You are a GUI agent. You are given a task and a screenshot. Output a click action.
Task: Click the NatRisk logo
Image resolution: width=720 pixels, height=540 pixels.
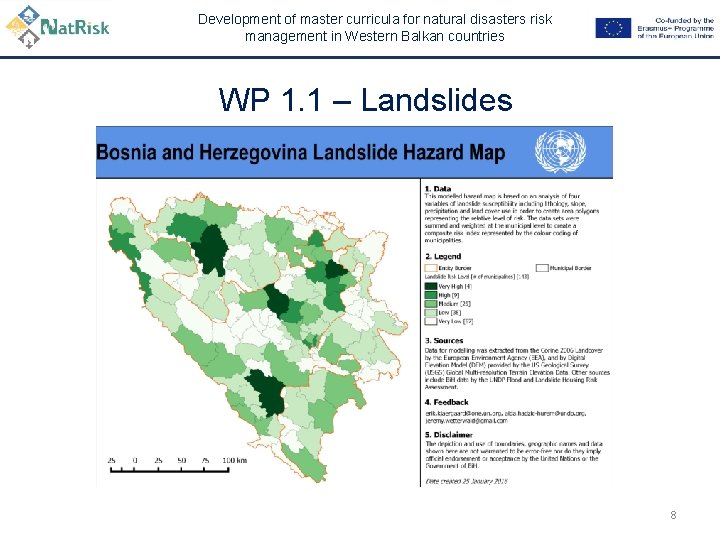click(58, 27)
